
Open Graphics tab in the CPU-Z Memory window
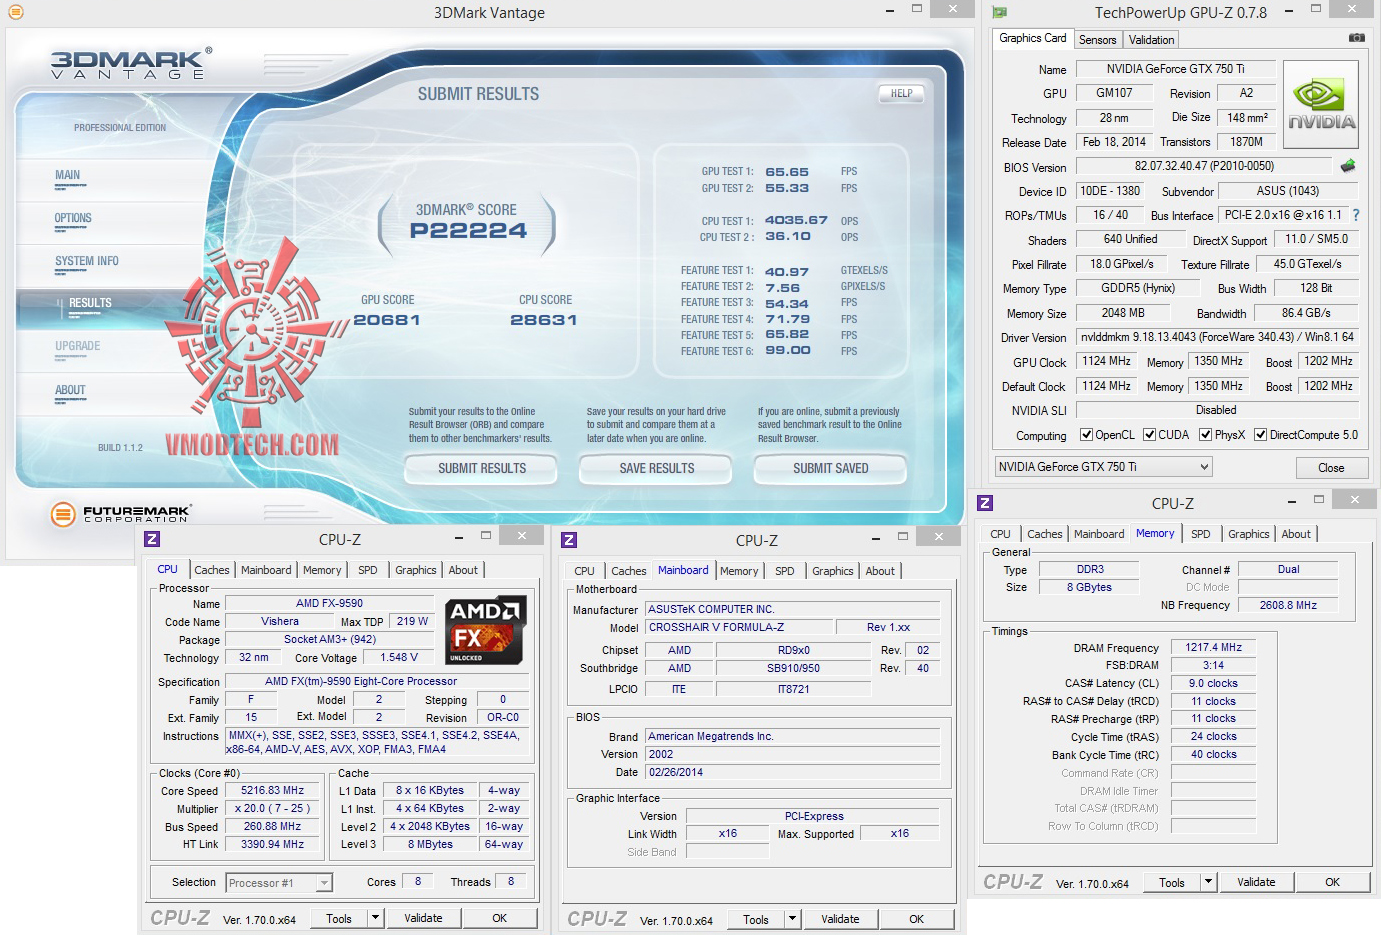[x=1248, y=534]
